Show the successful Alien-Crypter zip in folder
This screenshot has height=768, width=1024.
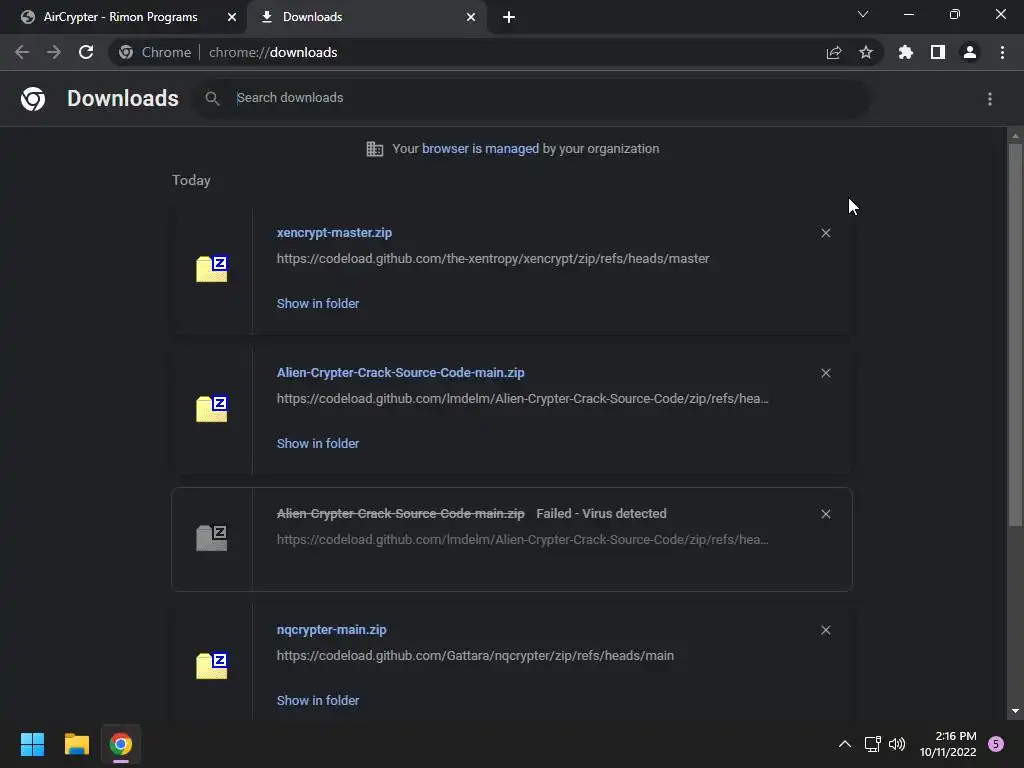[x=318, y=443]
